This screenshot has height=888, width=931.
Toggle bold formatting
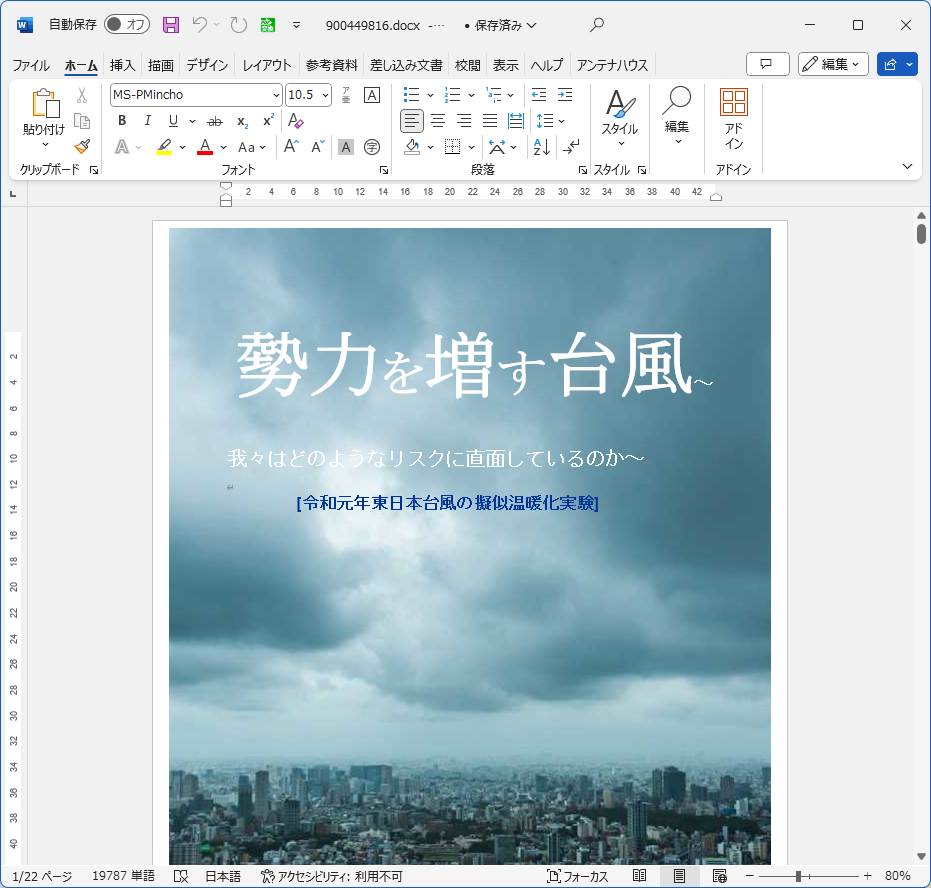pos(122,121)
